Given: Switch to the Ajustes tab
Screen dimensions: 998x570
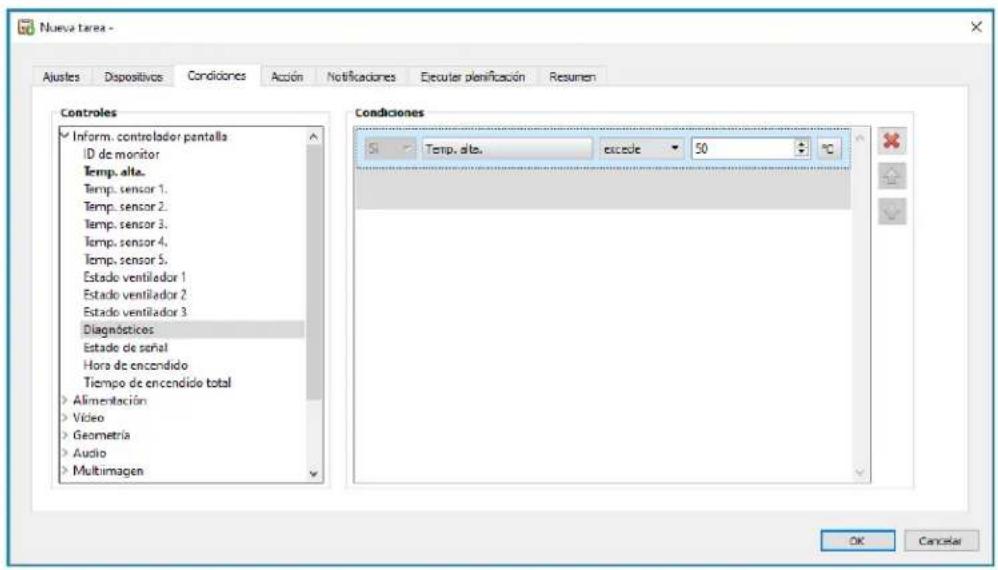Looking at the screenshot, I should point(61,77).
